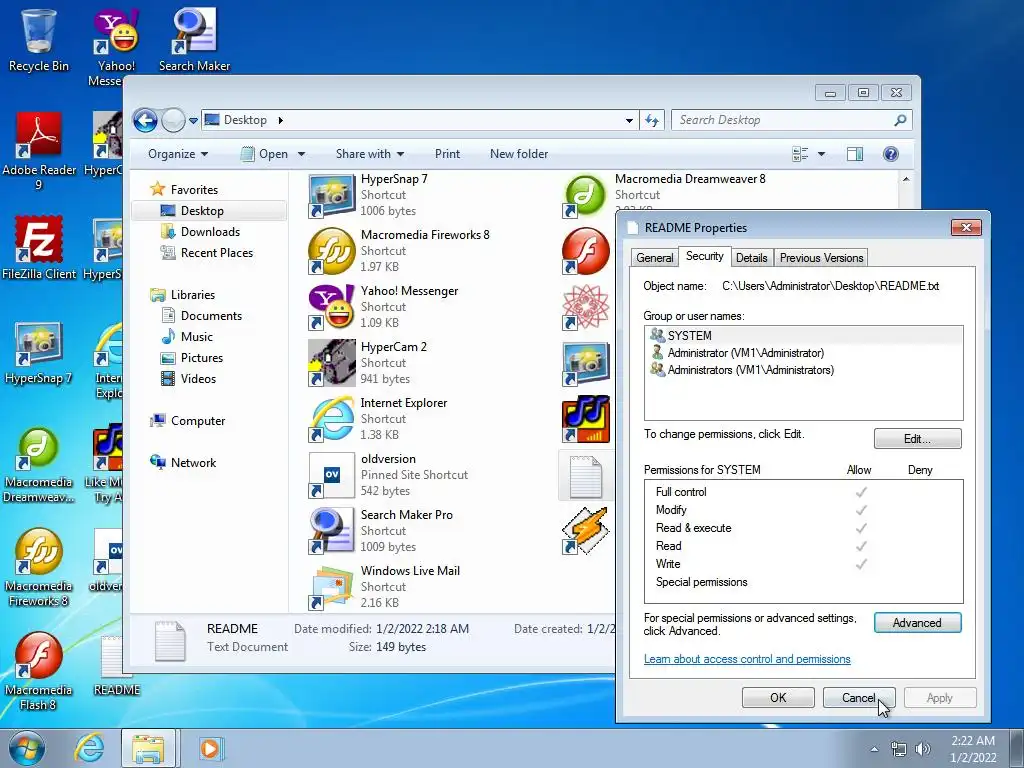Select Search Maker Pro shortcut in Explorer
Screen dimensions: 1024x768
coord(381,531)
